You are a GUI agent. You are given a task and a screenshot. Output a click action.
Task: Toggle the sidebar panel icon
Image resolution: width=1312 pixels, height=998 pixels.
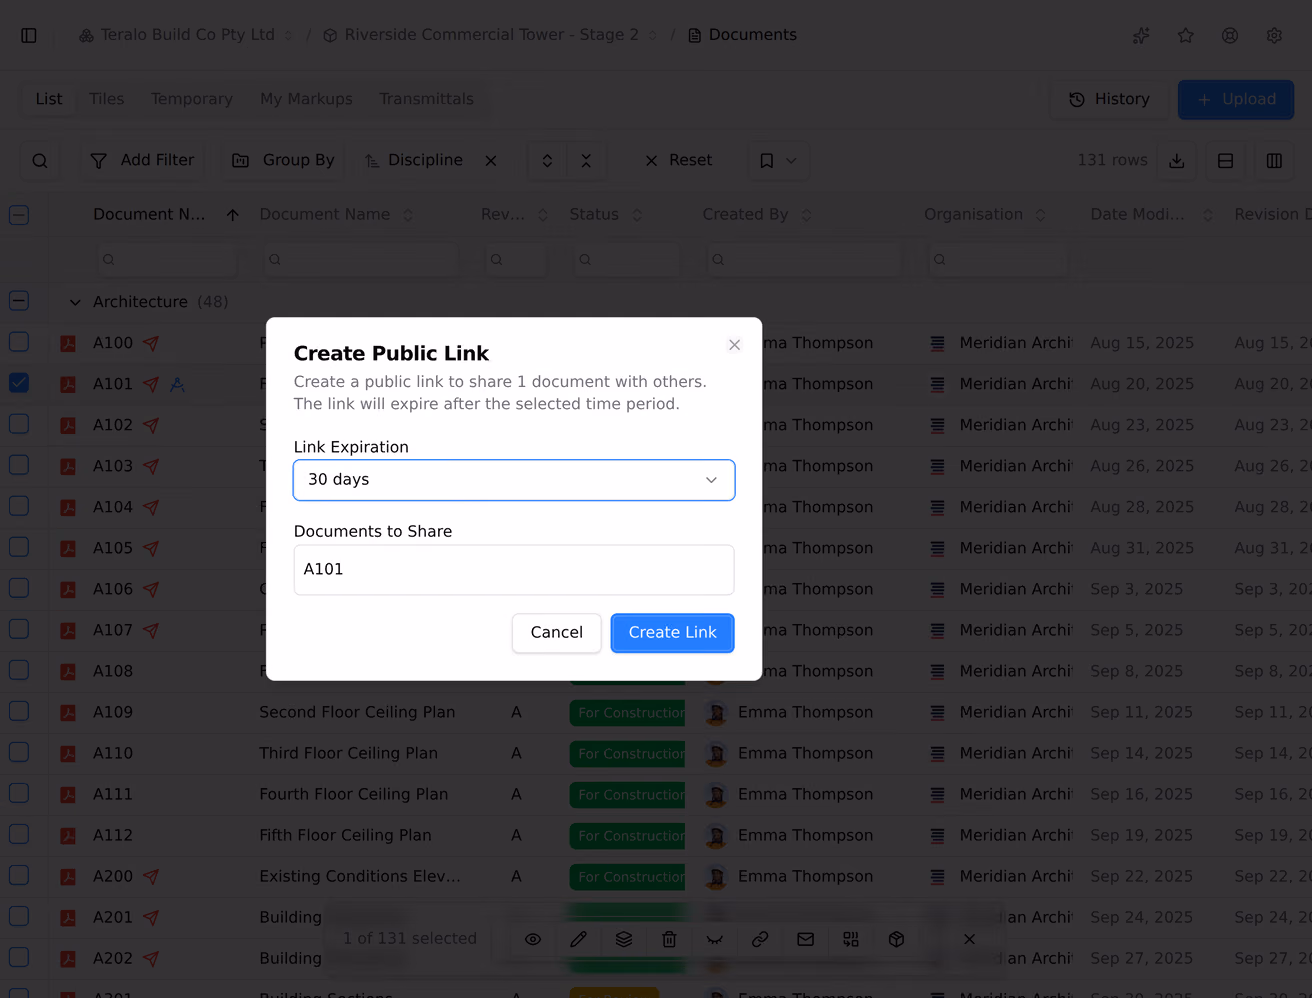tap(29, 35)
